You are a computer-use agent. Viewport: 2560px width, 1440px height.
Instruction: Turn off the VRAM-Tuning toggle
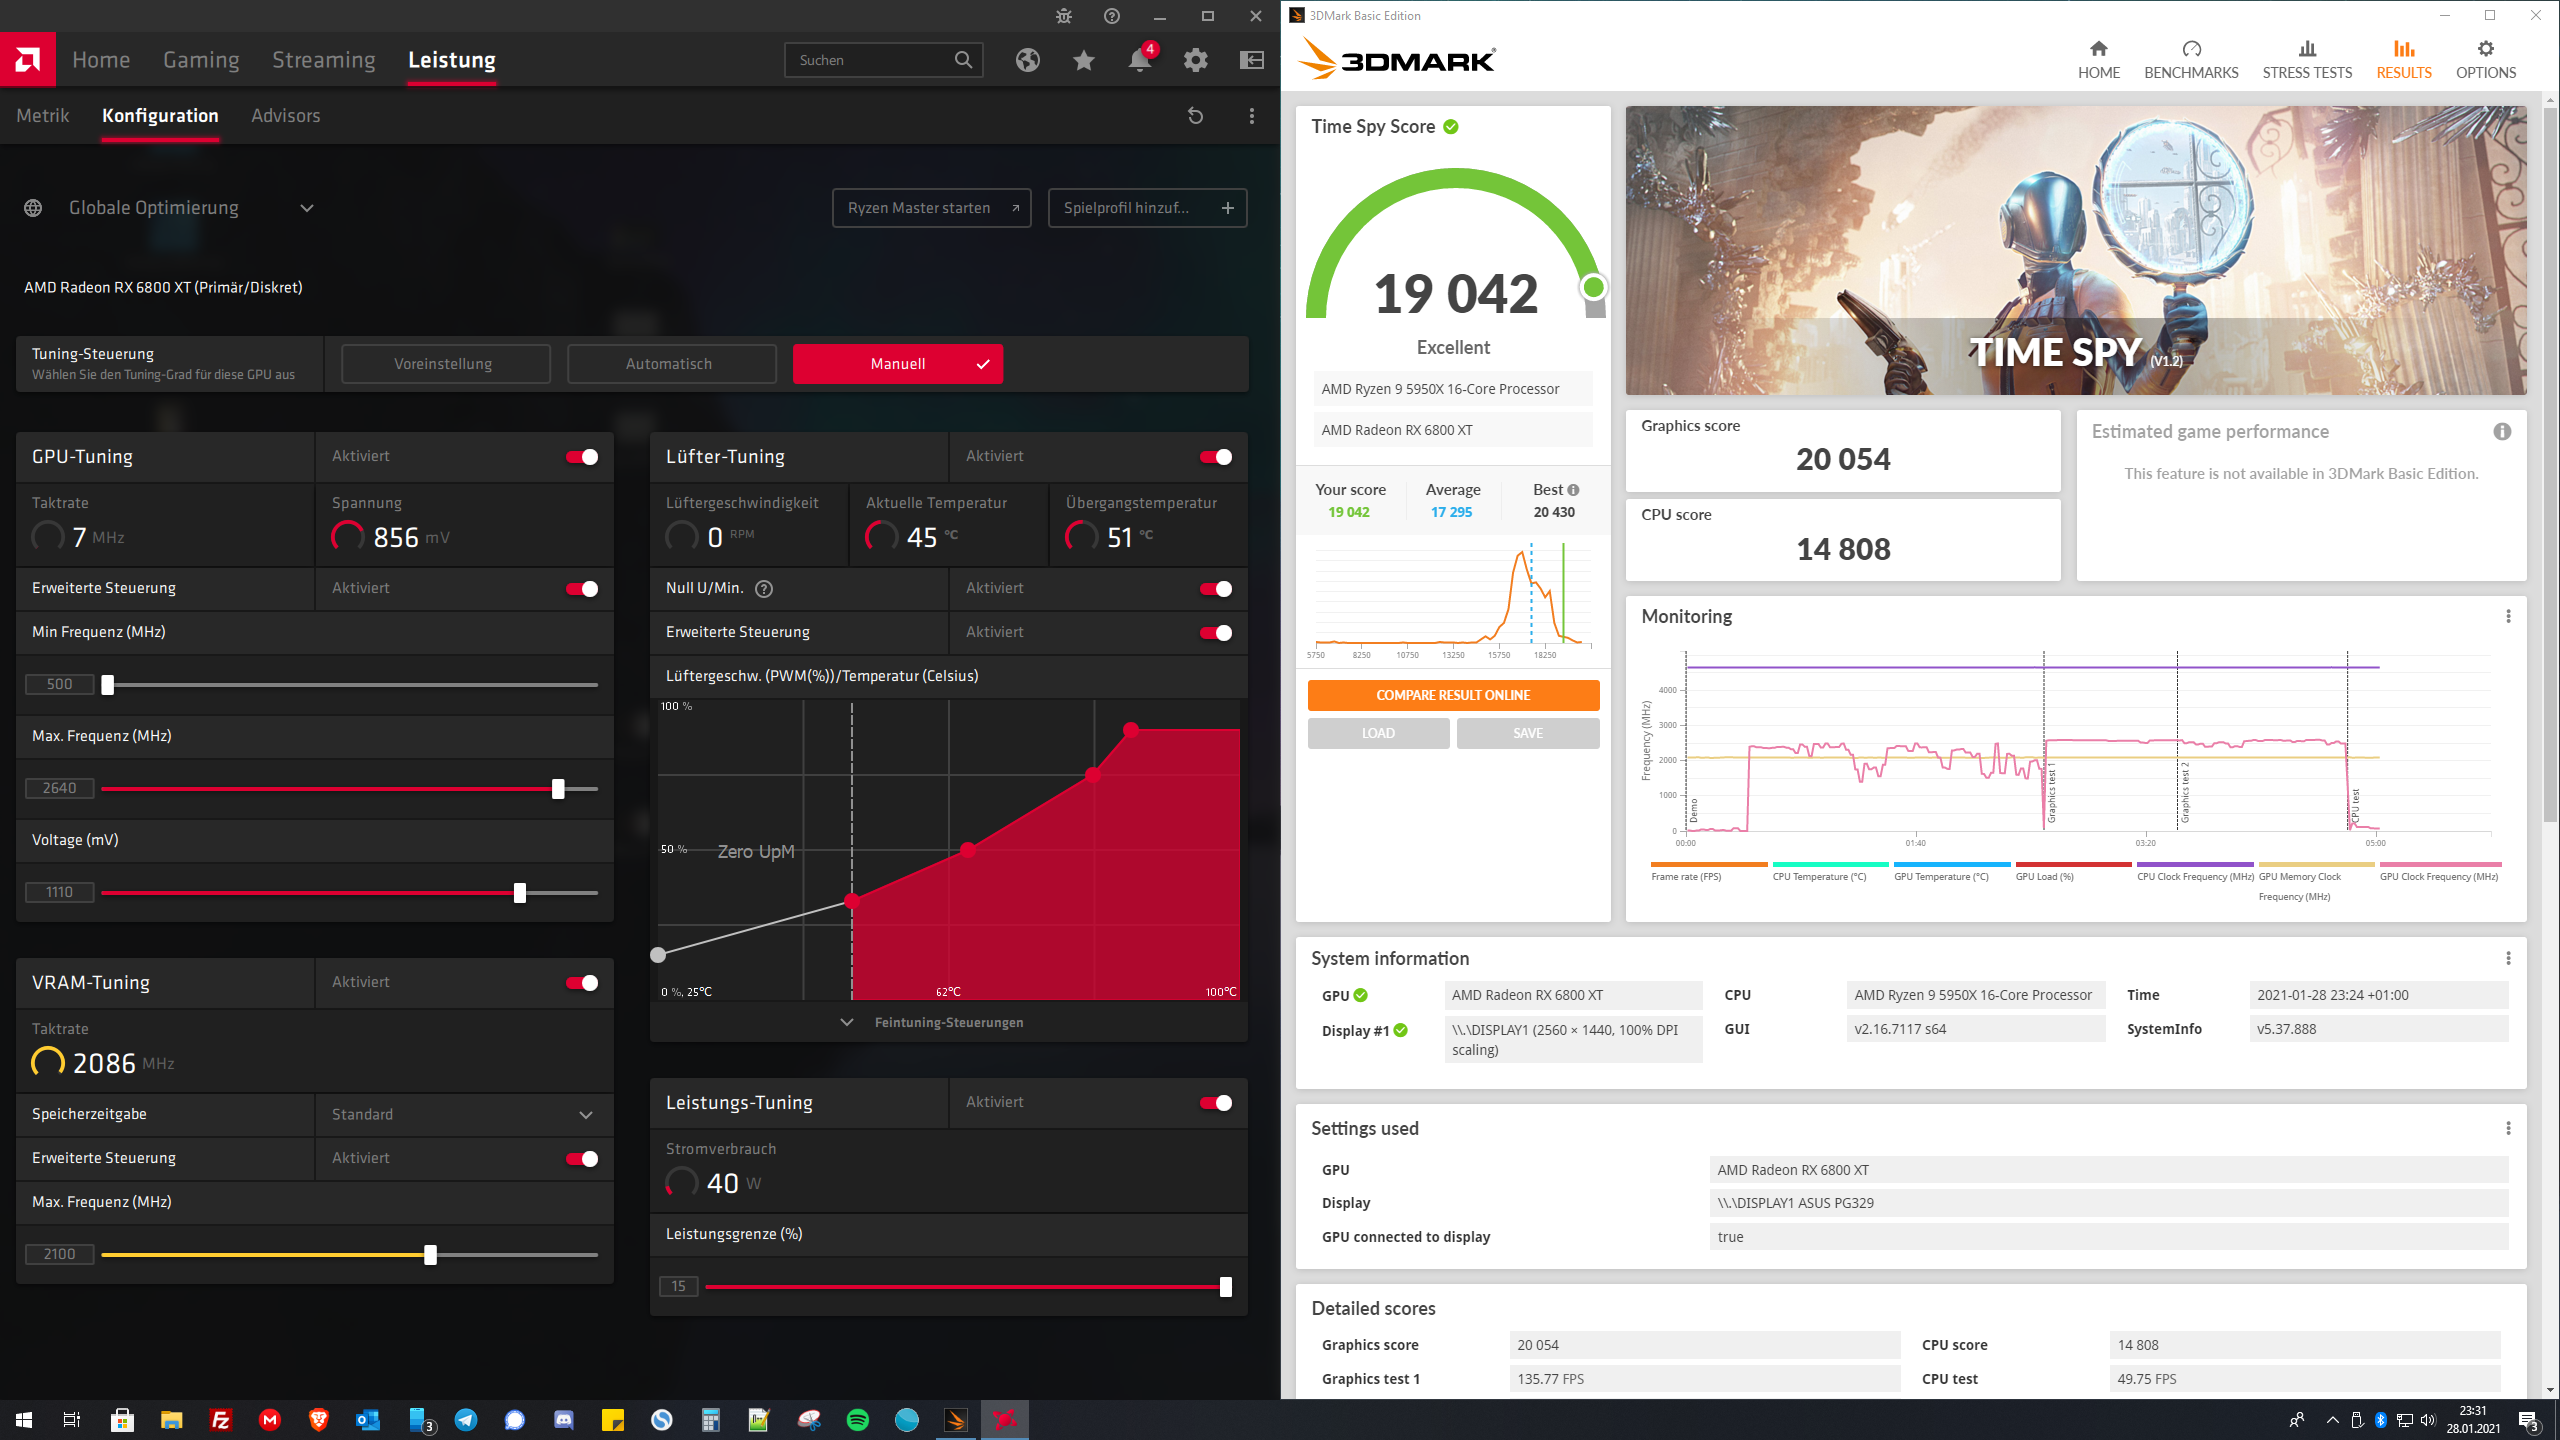point(582,983)
